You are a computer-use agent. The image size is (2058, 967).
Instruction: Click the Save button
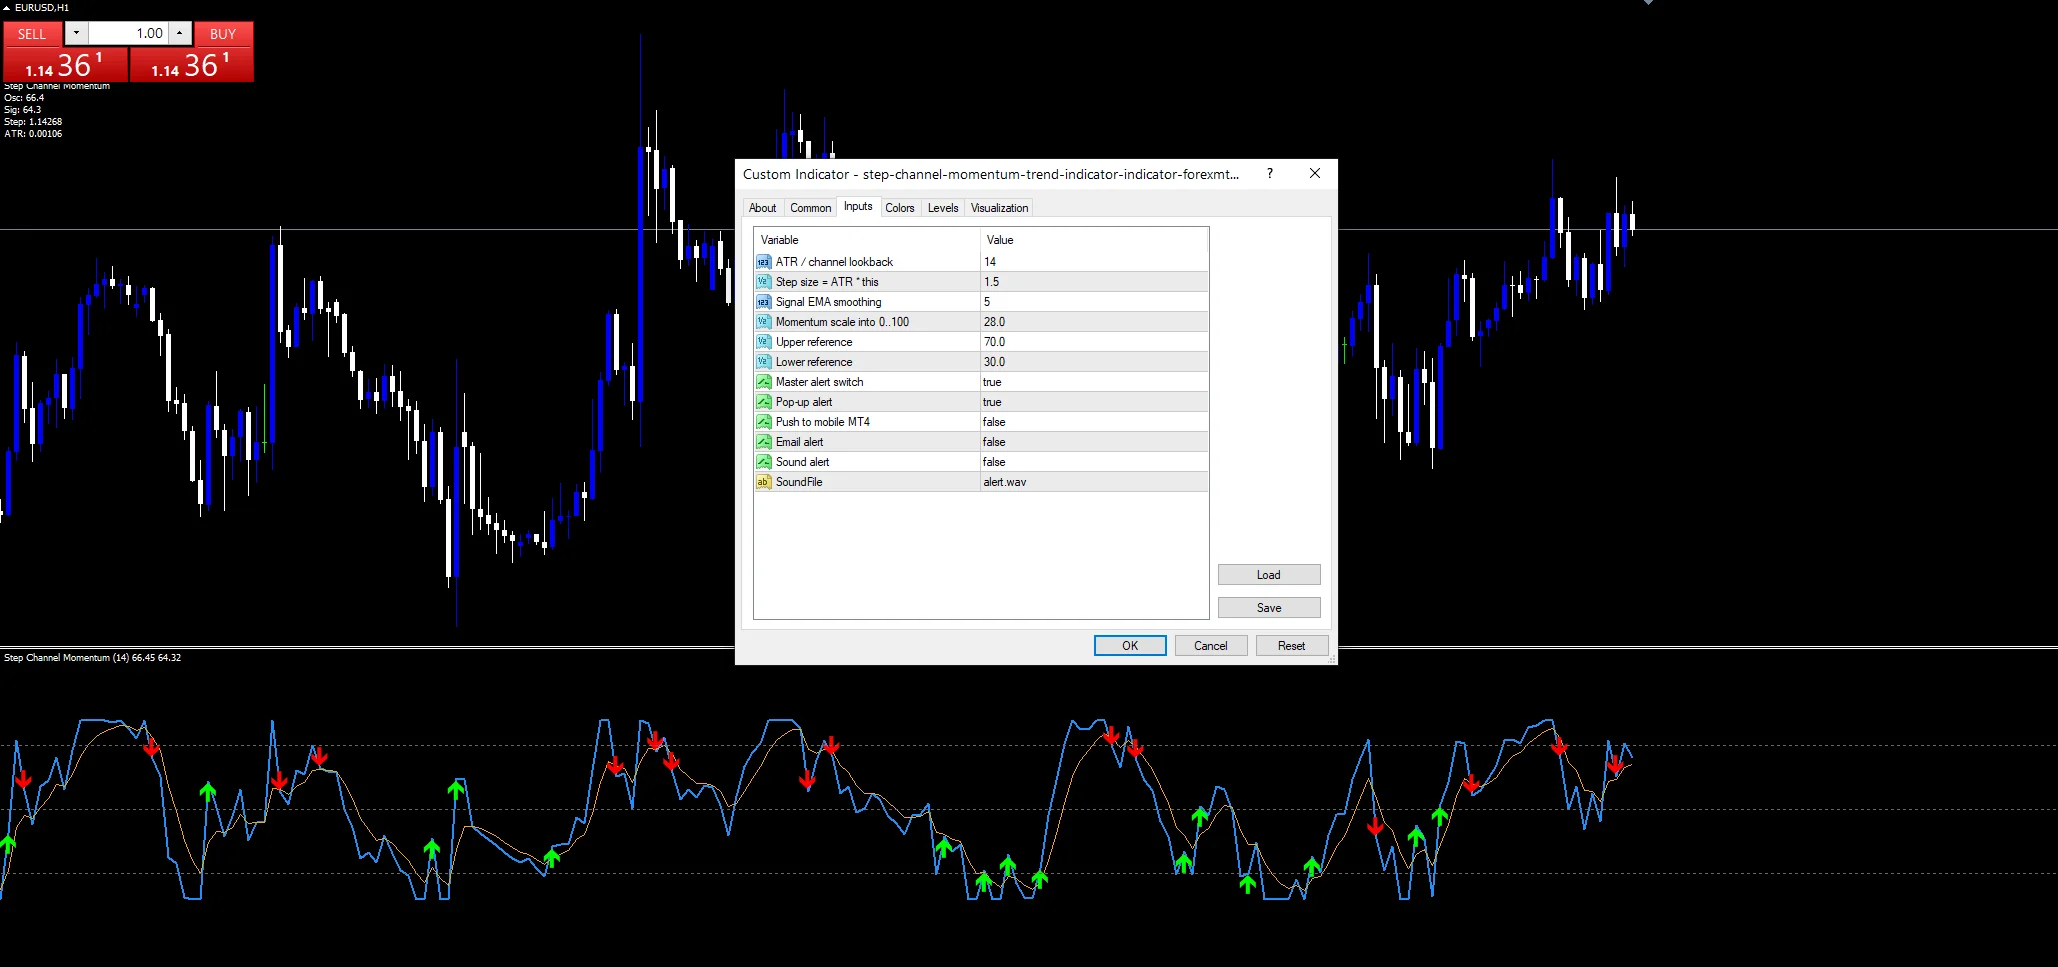(x=1269, y=608)
